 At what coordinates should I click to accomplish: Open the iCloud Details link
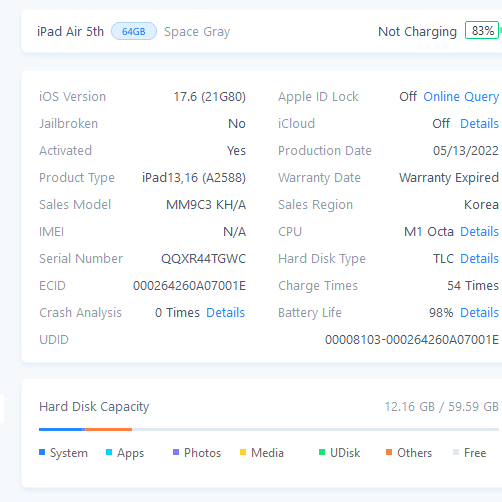479,124
